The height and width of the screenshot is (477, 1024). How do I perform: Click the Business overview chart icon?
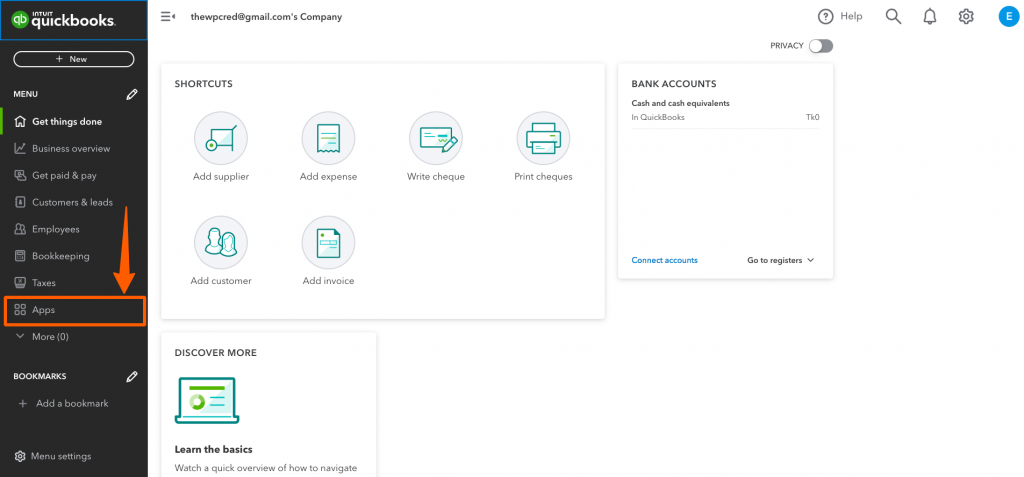click(x=20, y=148)
